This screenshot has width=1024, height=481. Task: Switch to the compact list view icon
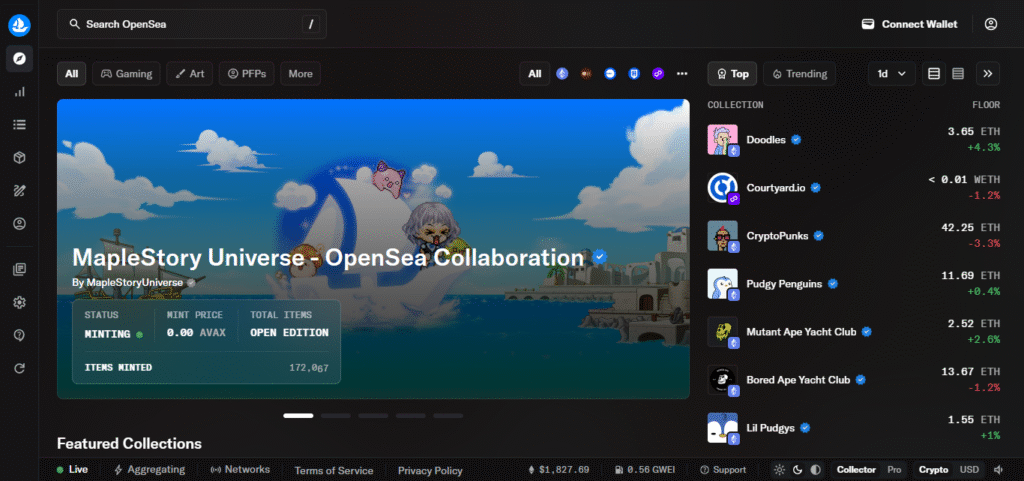pos(958,74)
